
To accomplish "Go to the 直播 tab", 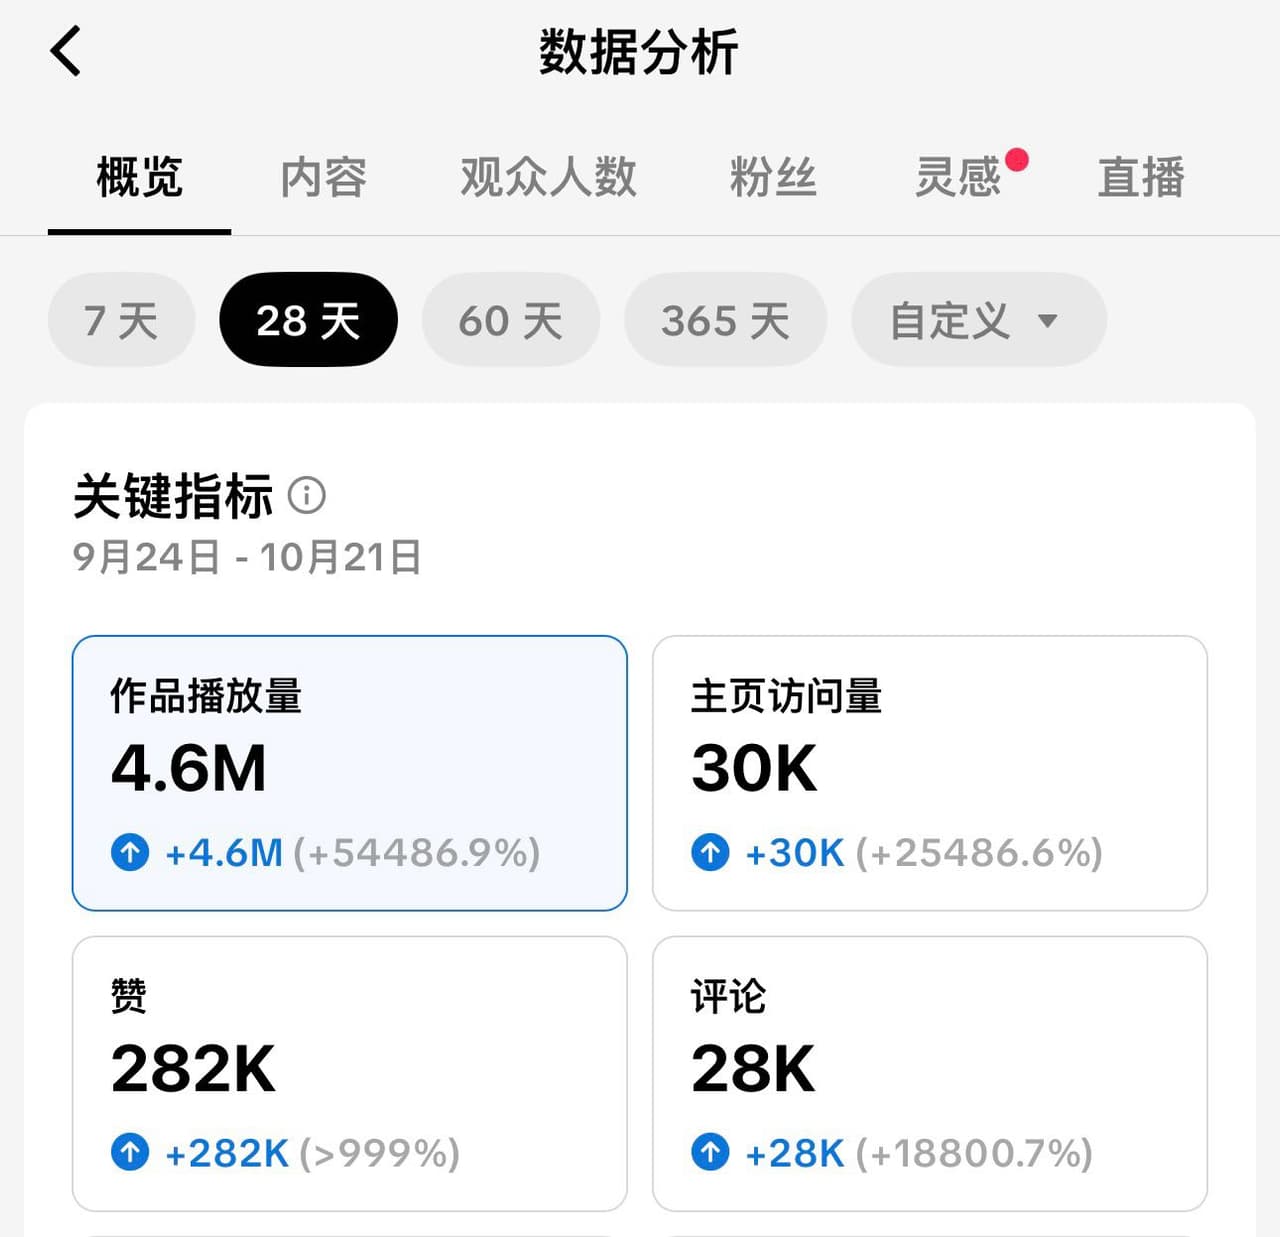I will 1141,178.
